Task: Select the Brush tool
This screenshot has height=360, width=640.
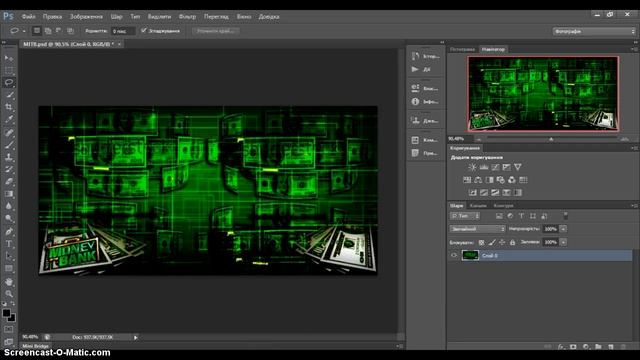Action: pyautogui.click(x=9, y=145)
